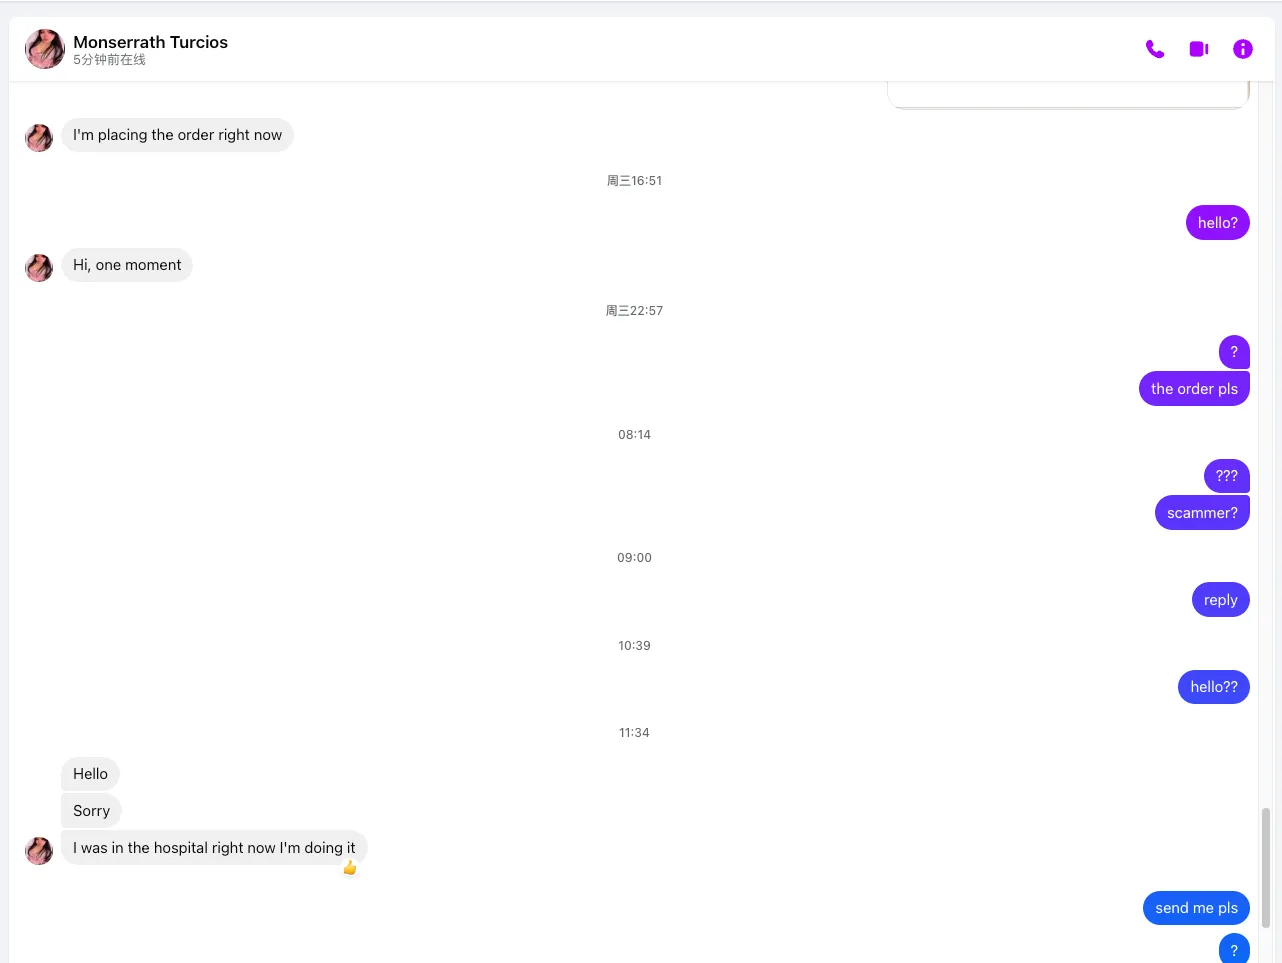Start a voice call with Monserrath Turcios
This screenshot has width=1282, height=963.
[x=1155, y=49]
